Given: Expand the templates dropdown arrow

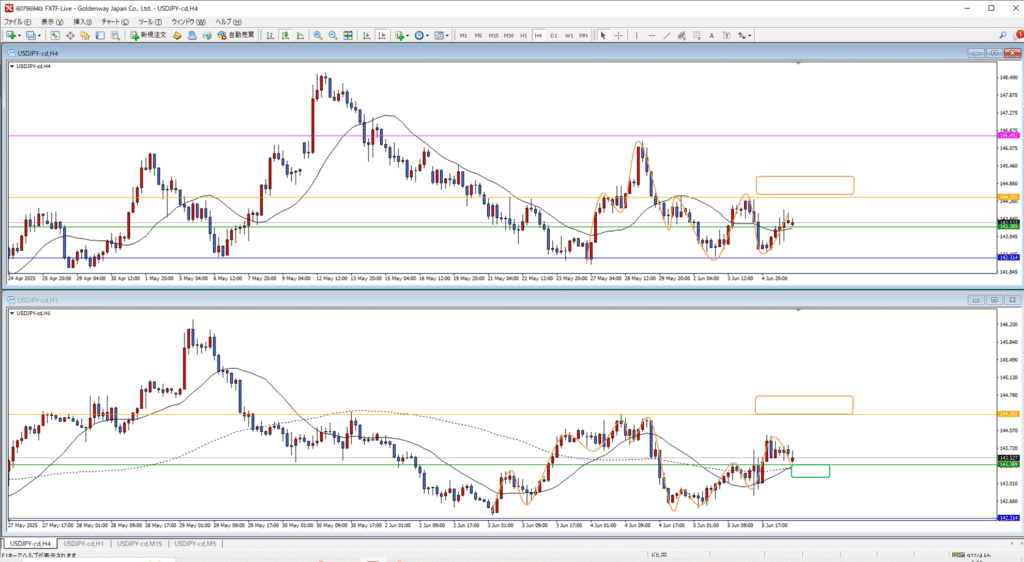Looking at the screenshot, I should click(x=447, y=35).
